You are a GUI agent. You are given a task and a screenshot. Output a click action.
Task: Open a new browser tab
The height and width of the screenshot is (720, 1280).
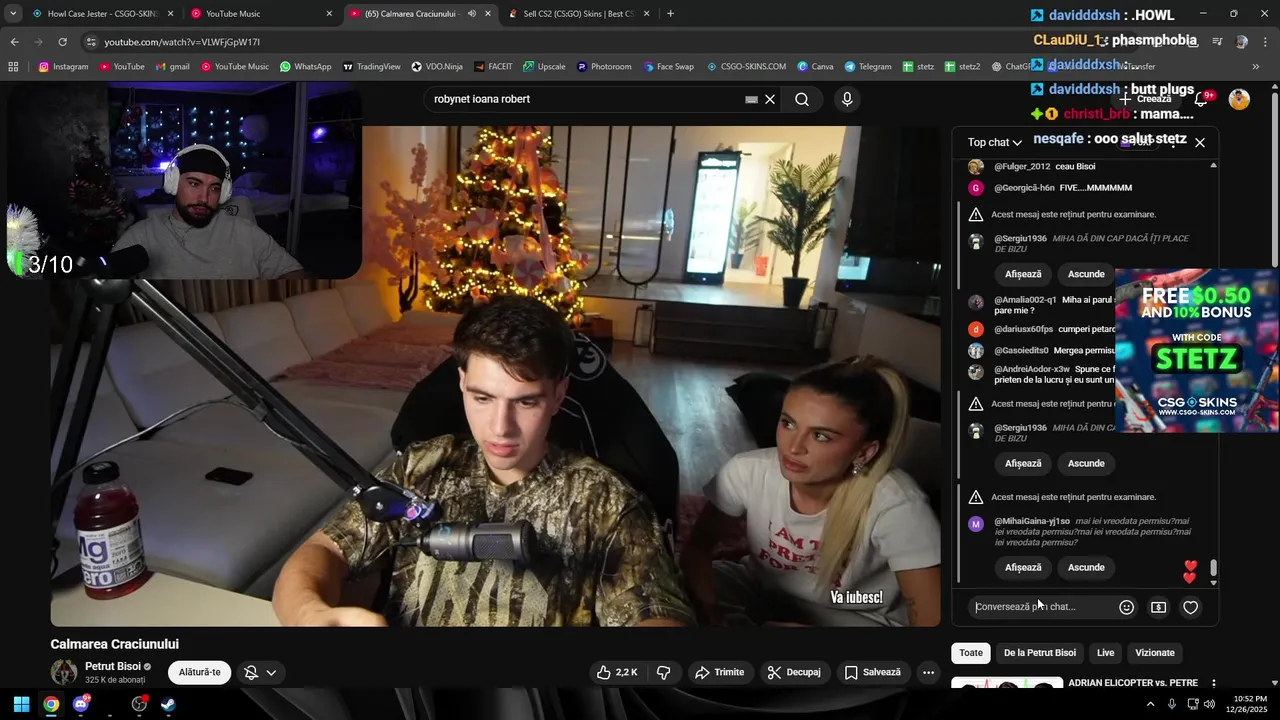(670, 14)
